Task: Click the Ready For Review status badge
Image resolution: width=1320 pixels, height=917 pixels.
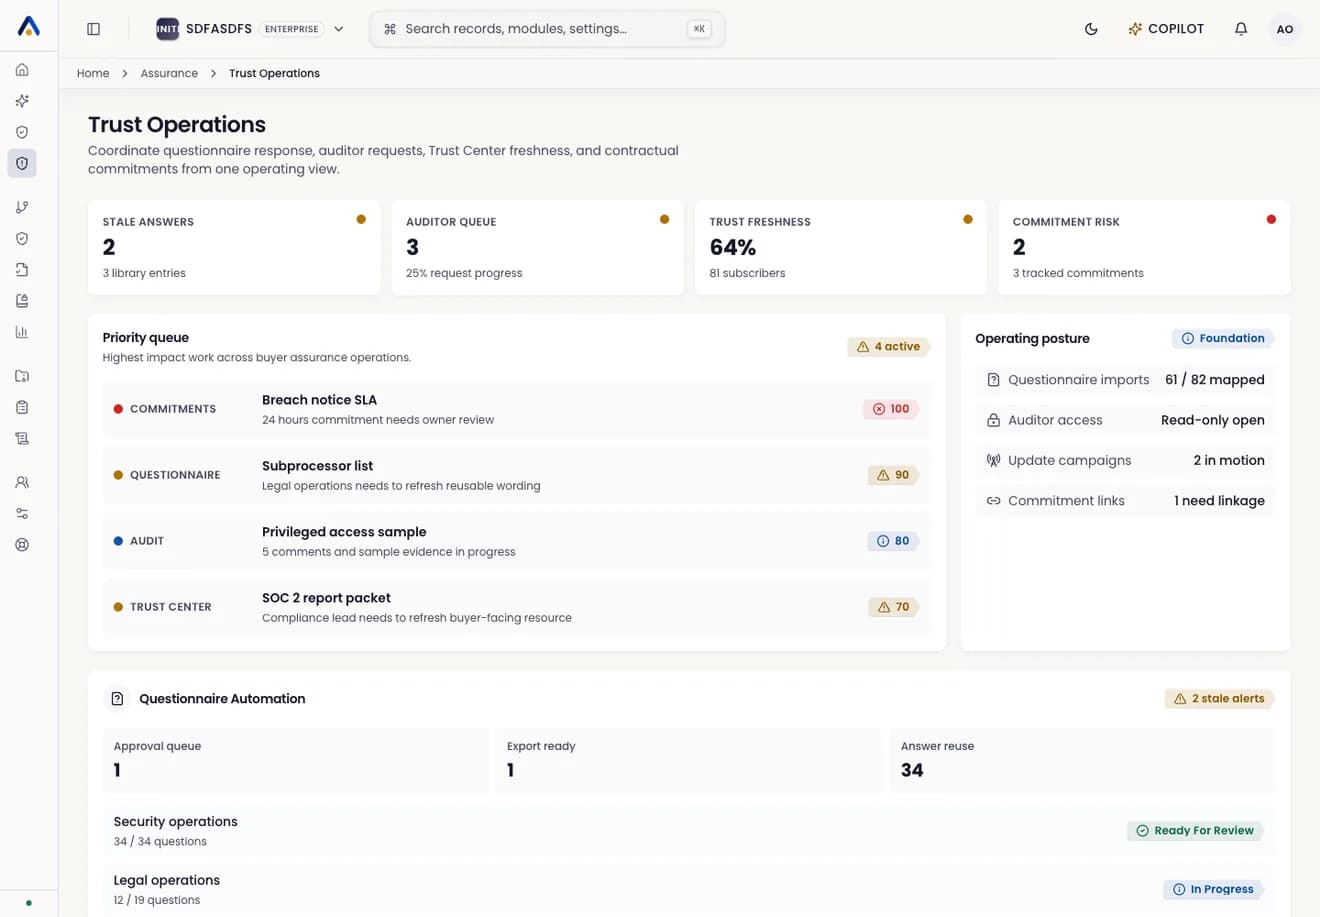Action: pos(1195,831)
